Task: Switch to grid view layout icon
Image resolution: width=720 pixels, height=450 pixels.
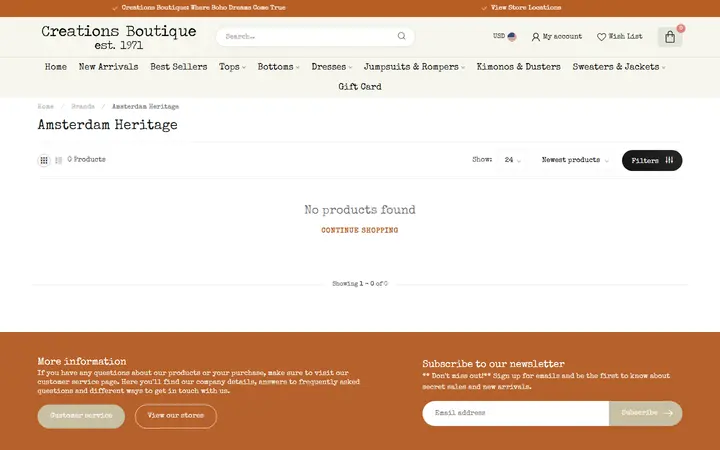Action: coord(44,160)
